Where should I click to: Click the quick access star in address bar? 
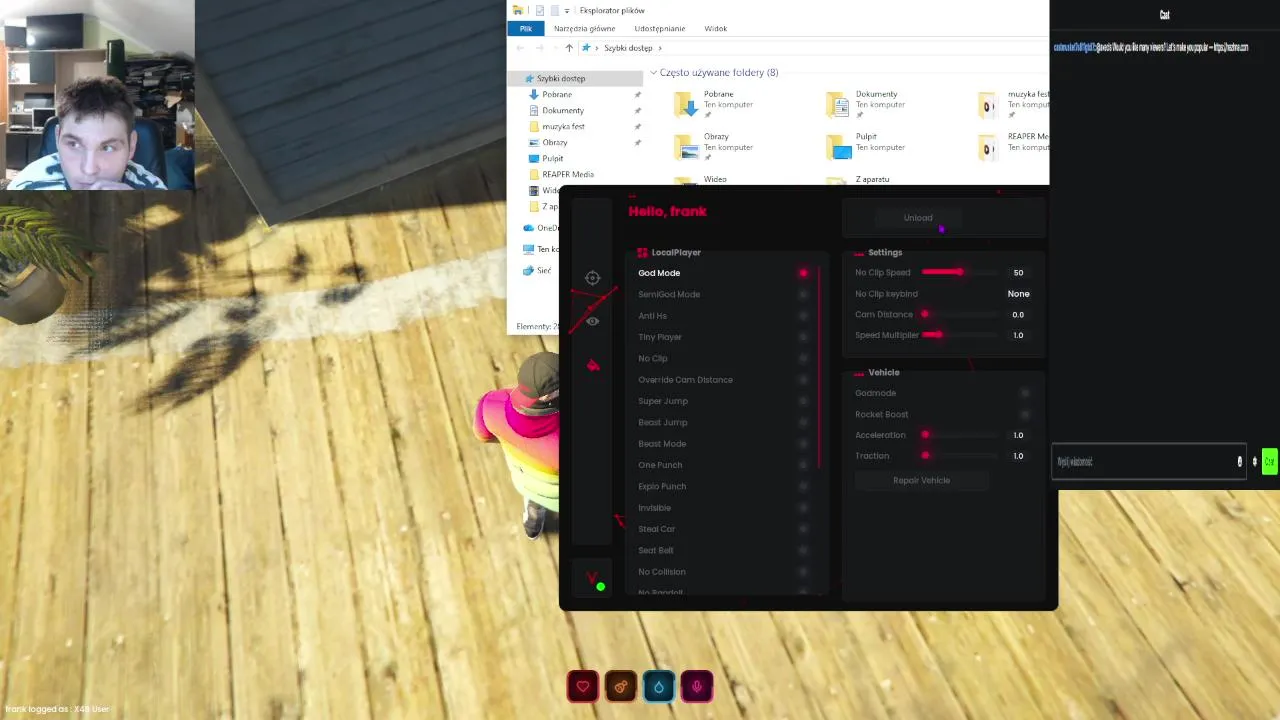[x=586, y=48]
